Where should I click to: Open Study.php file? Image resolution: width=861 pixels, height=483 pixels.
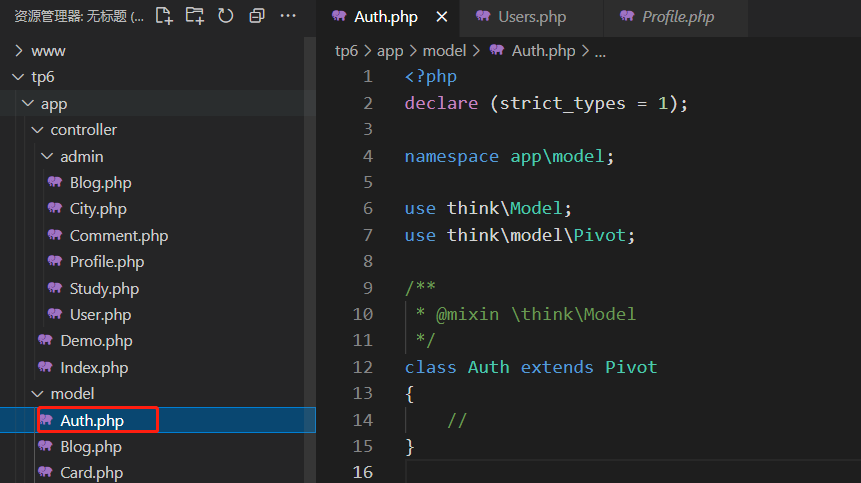pyautogui.click(x=104, y=289)
